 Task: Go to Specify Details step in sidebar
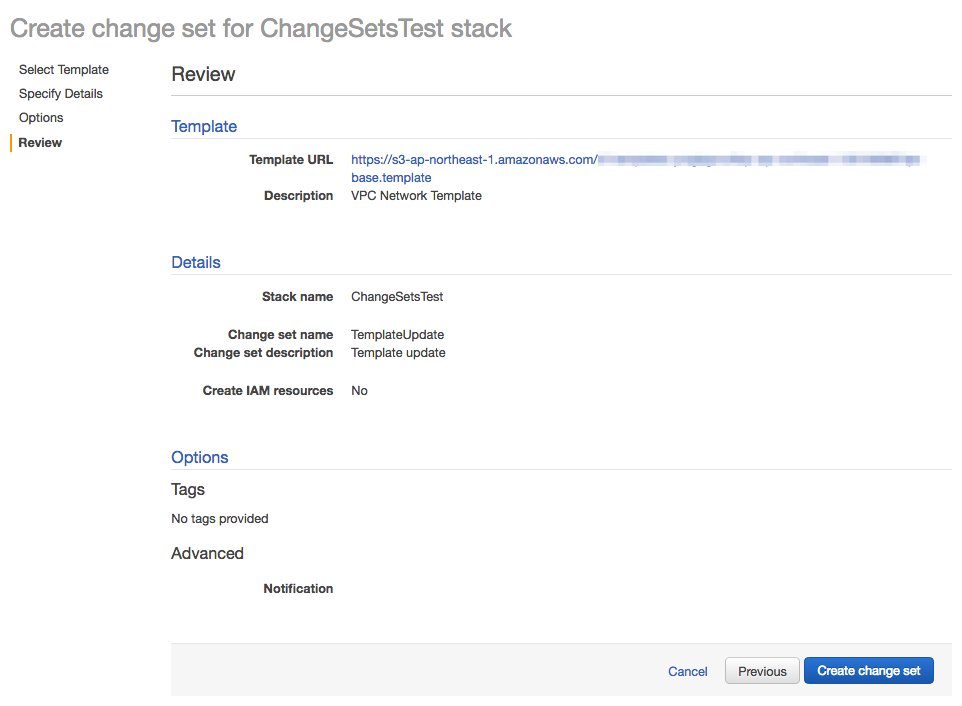(60, 93)
